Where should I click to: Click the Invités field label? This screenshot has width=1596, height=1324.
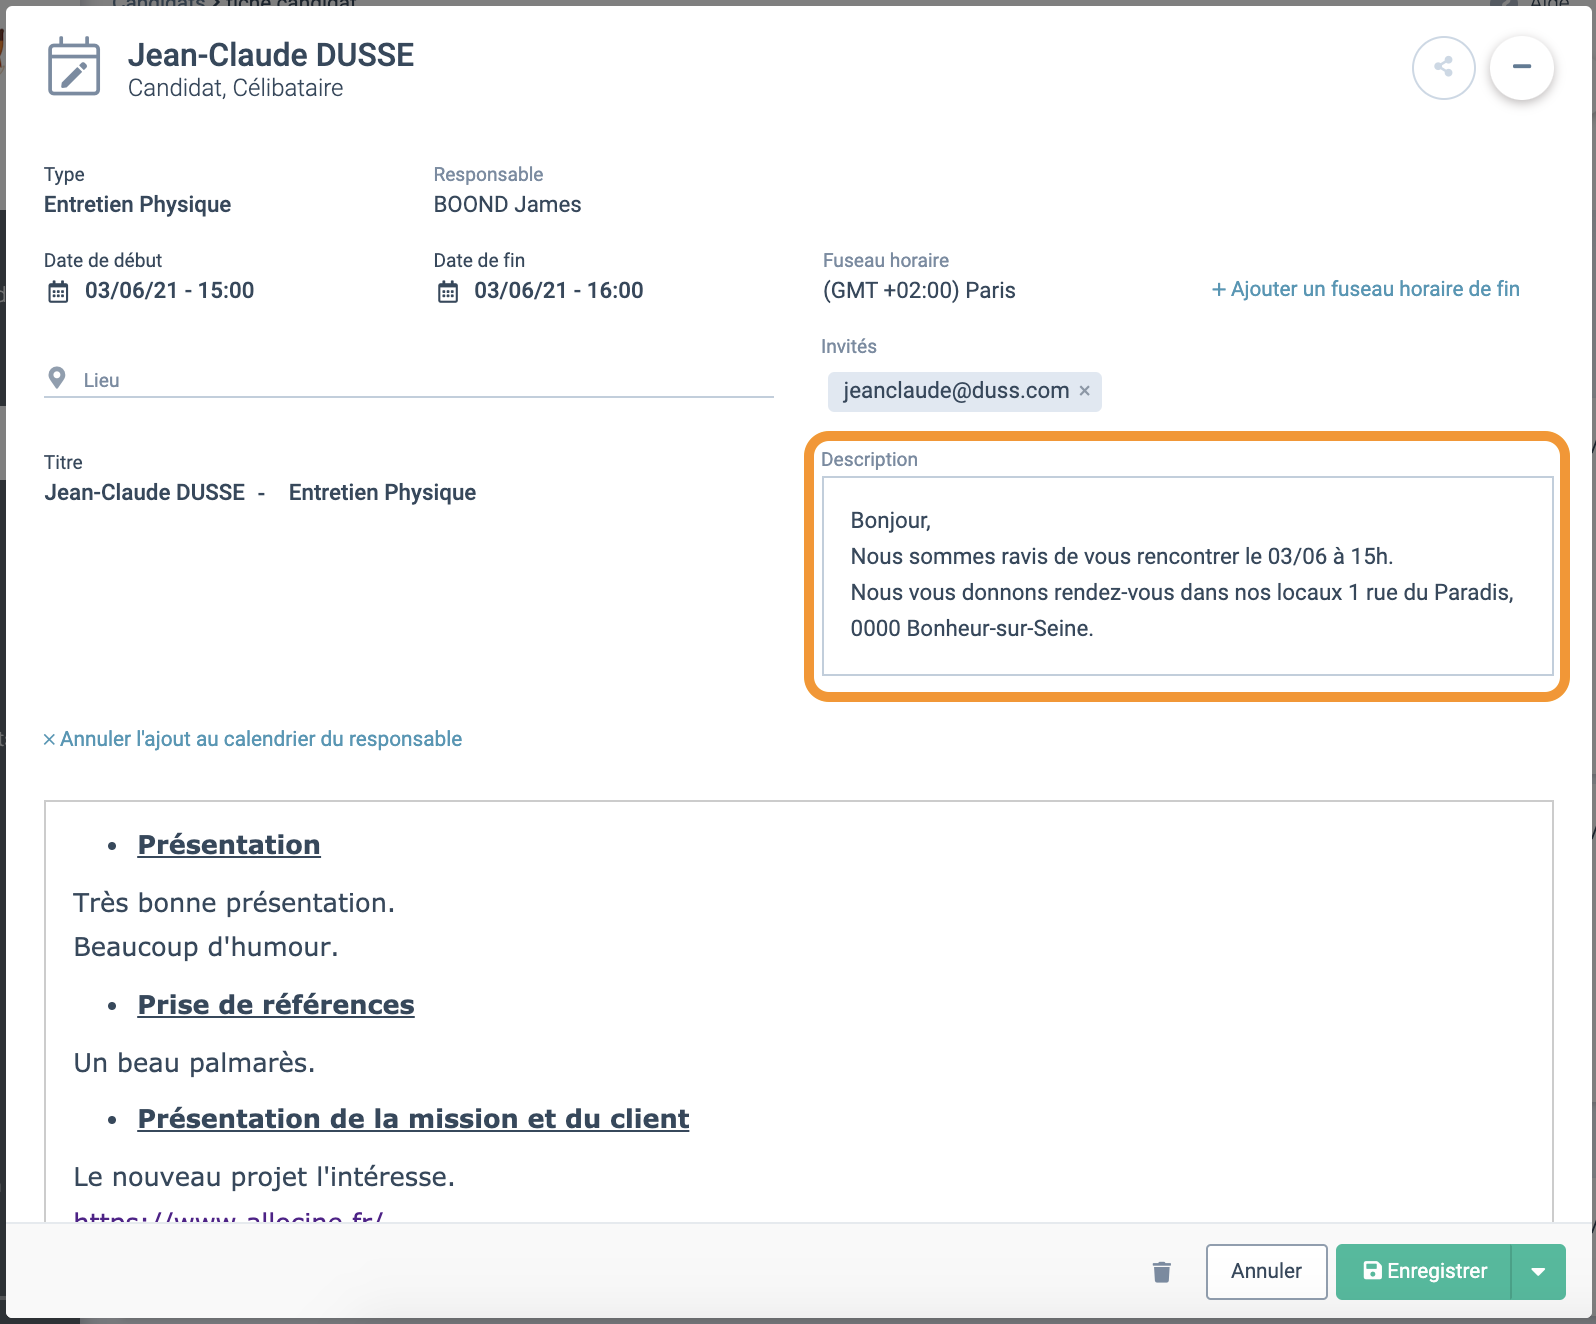pyautogui.click(x=849, y=346)
